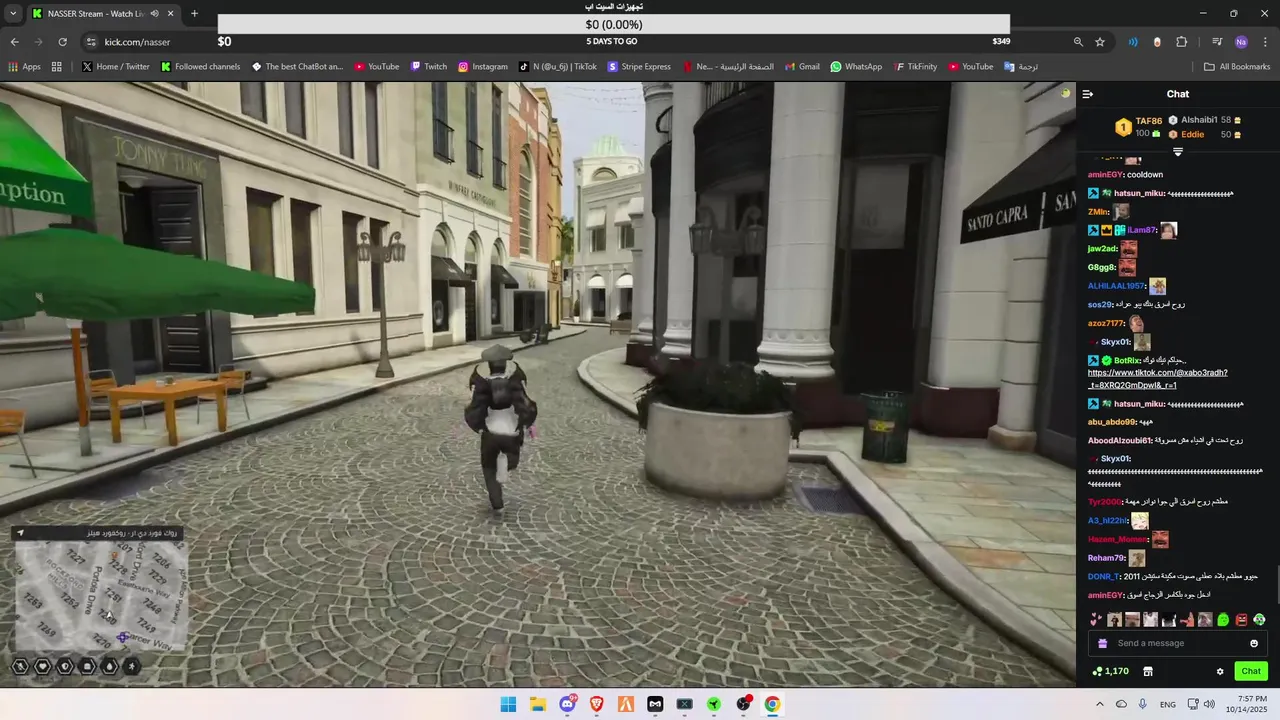Click the GTA minimap in stream
This screenshot has width=1280, height=720.
click(x=100, y=596)
